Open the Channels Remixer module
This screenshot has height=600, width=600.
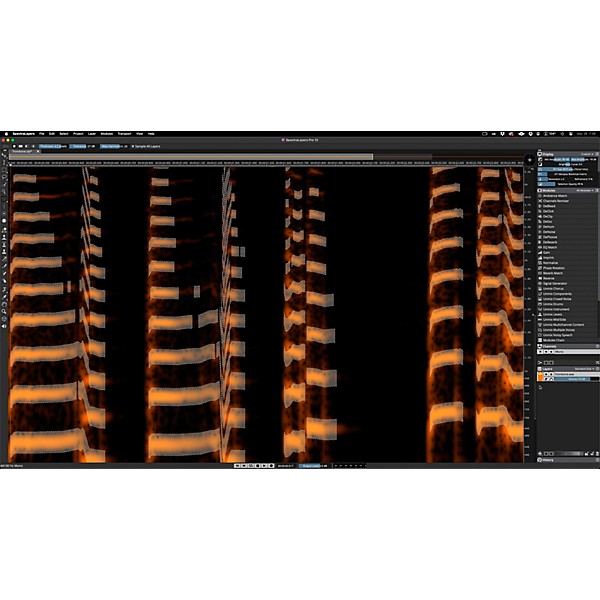[556, 201]
